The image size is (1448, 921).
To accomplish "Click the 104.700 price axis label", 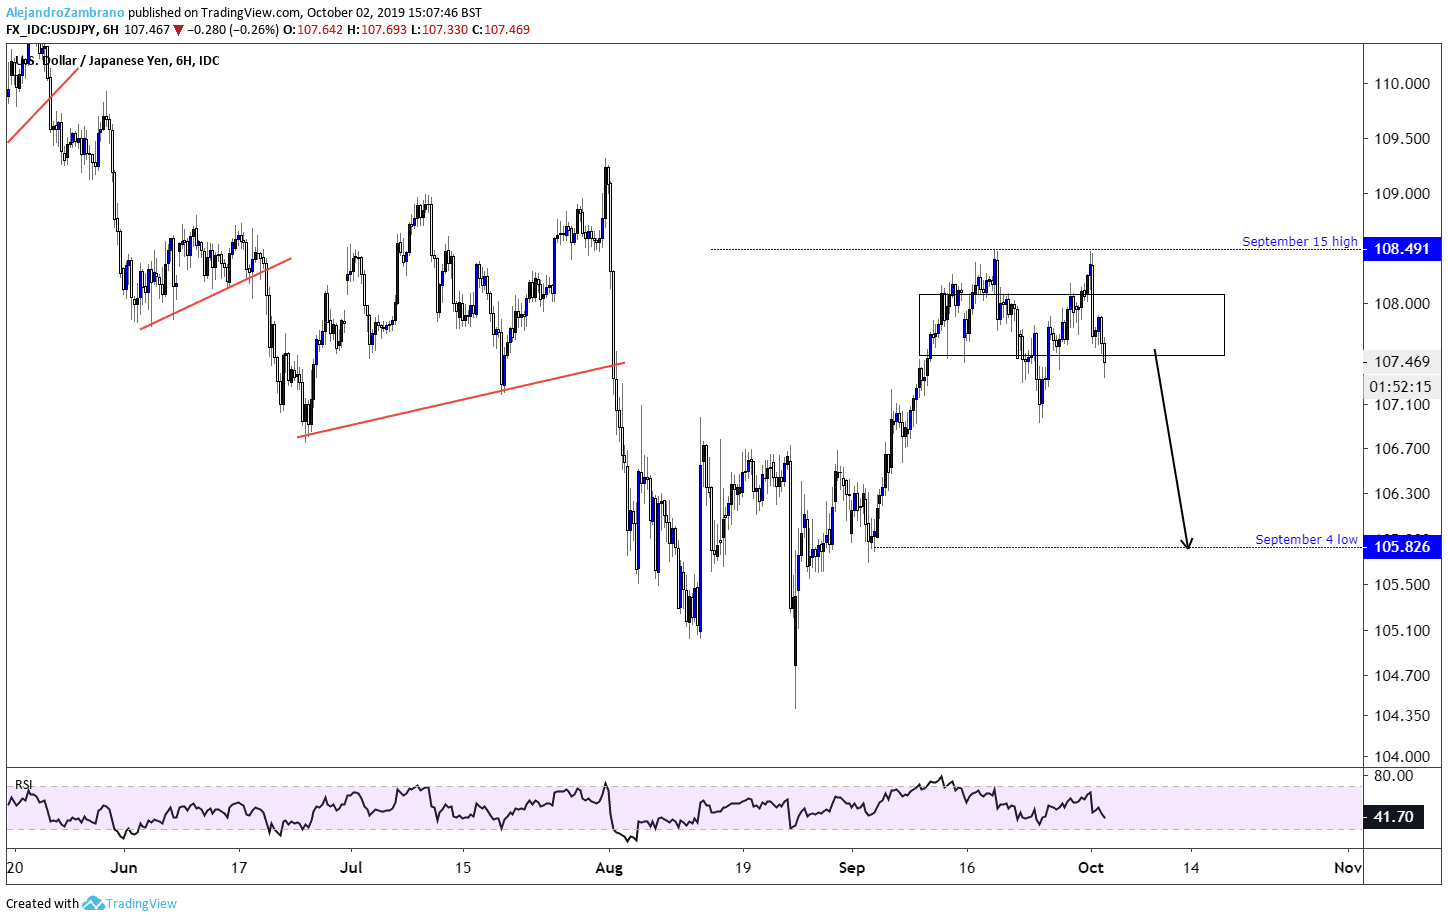I will (1402, 675).
